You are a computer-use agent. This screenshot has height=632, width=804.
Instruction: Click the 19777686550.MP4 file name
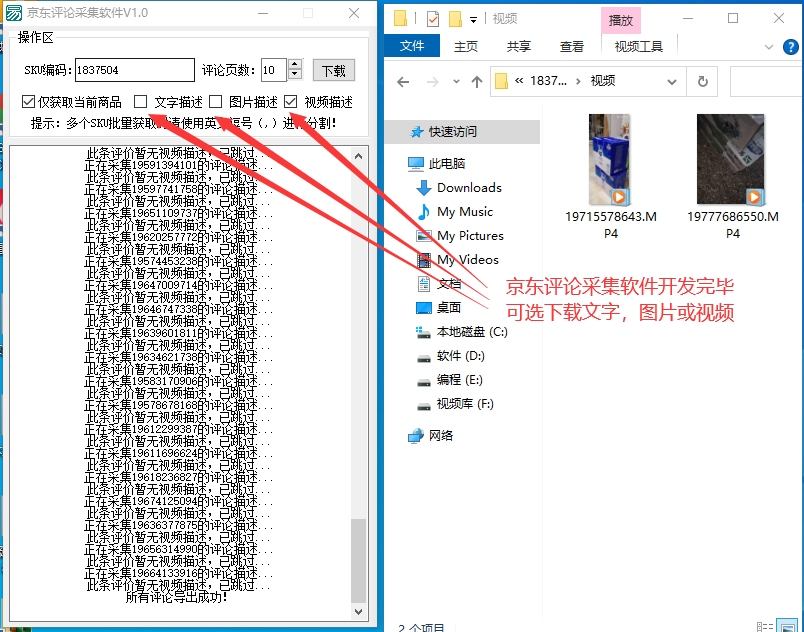[x=733, y=225]
